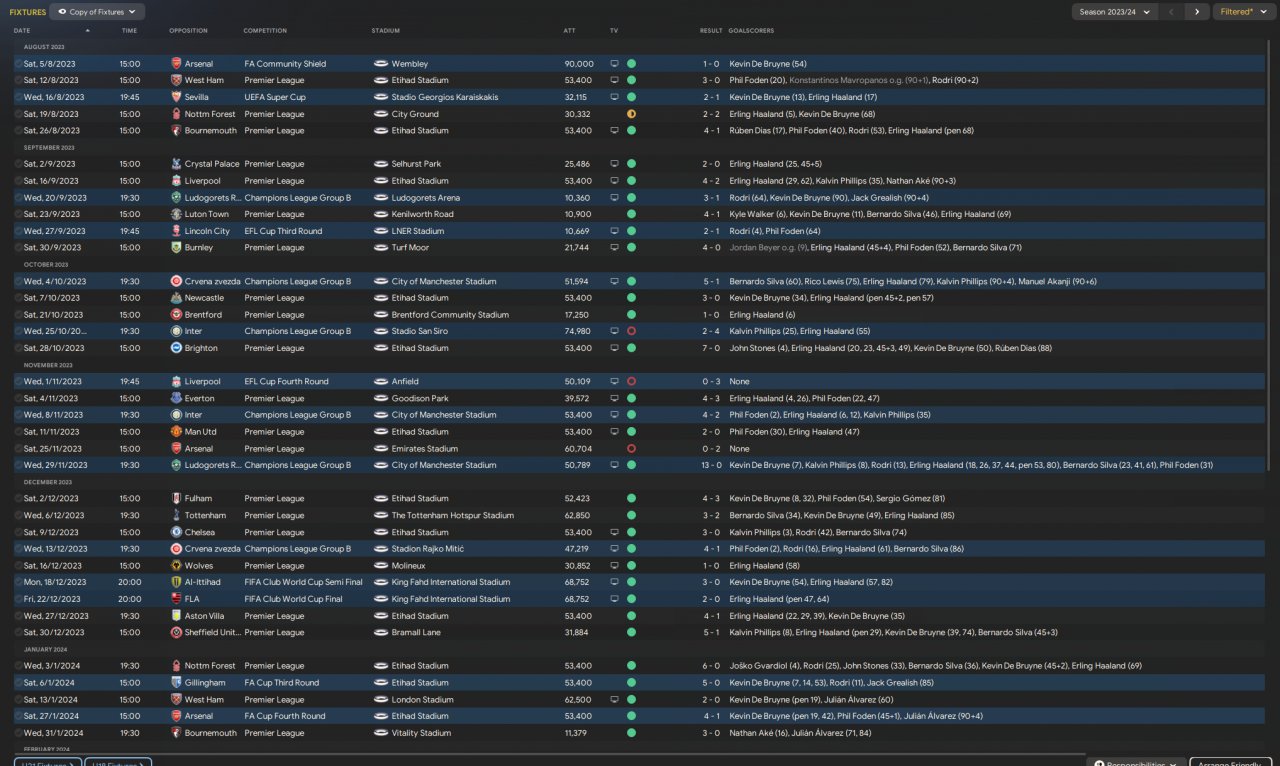Go to the next season with the right arrow
The height and width of the screenshot is (766, 1280).
click(x=1196, y=12)
